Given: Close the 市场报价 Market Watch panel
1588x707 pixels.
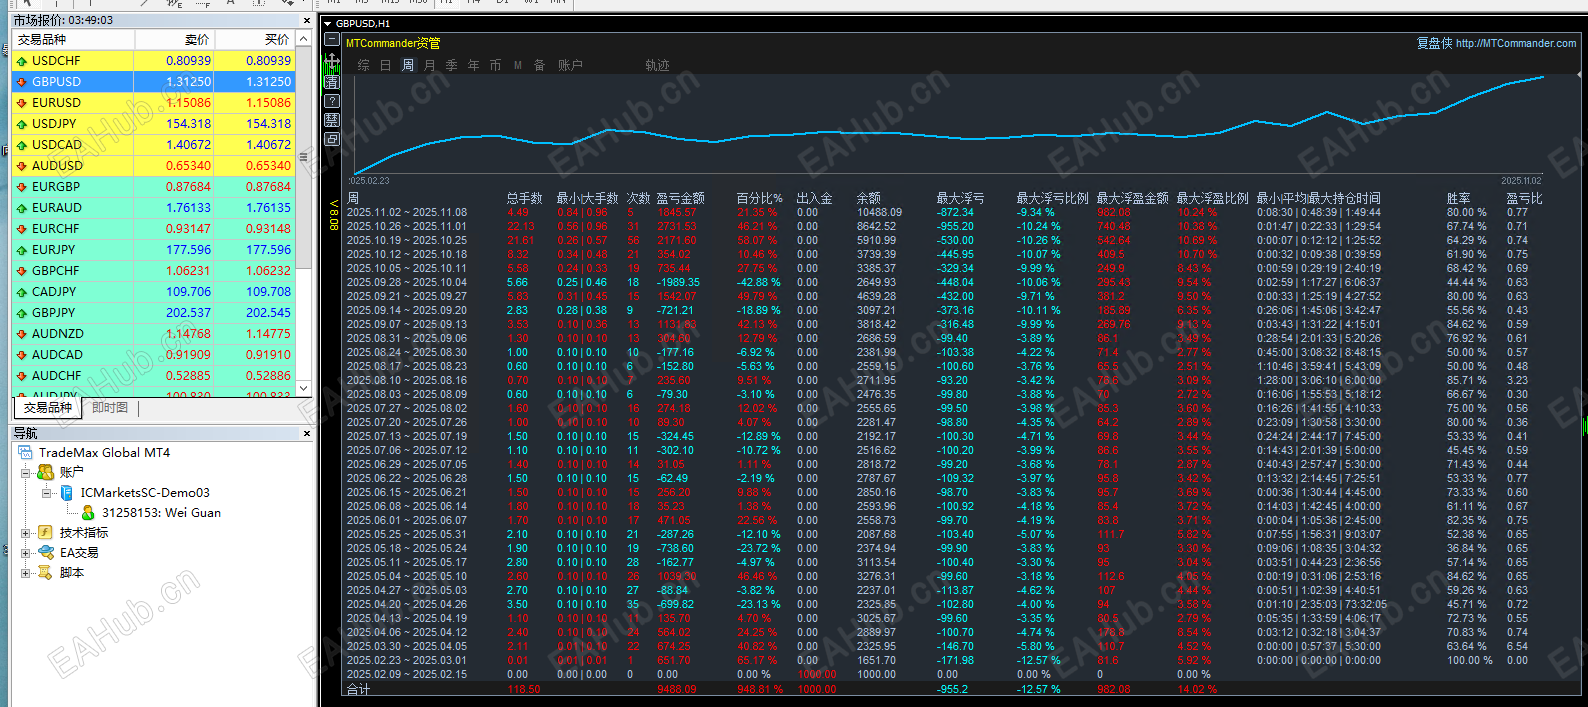Looking at the screenshot, I should (x=306, y=20).
